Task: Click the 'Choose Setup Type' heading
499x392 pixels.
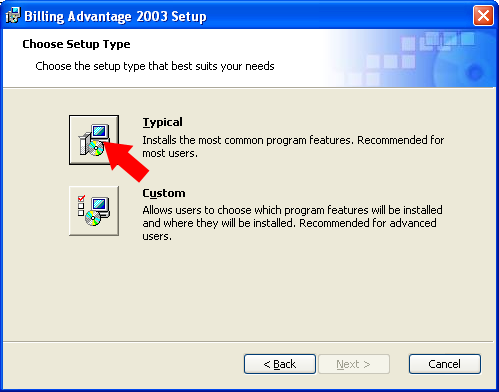Action: tap(76, 44)
